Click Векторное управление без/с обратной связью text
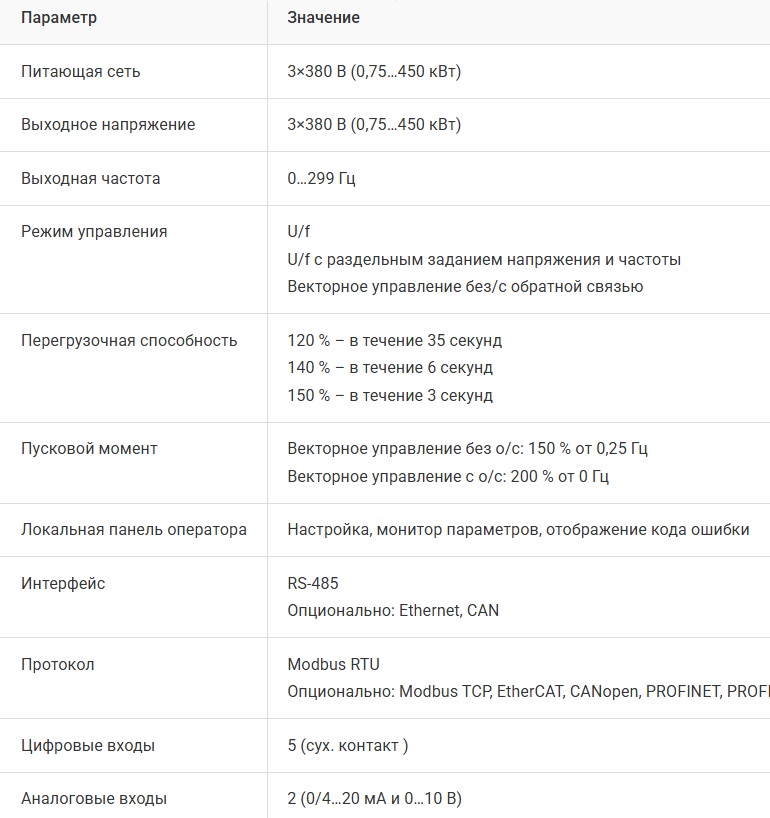 tap(465, 287)
